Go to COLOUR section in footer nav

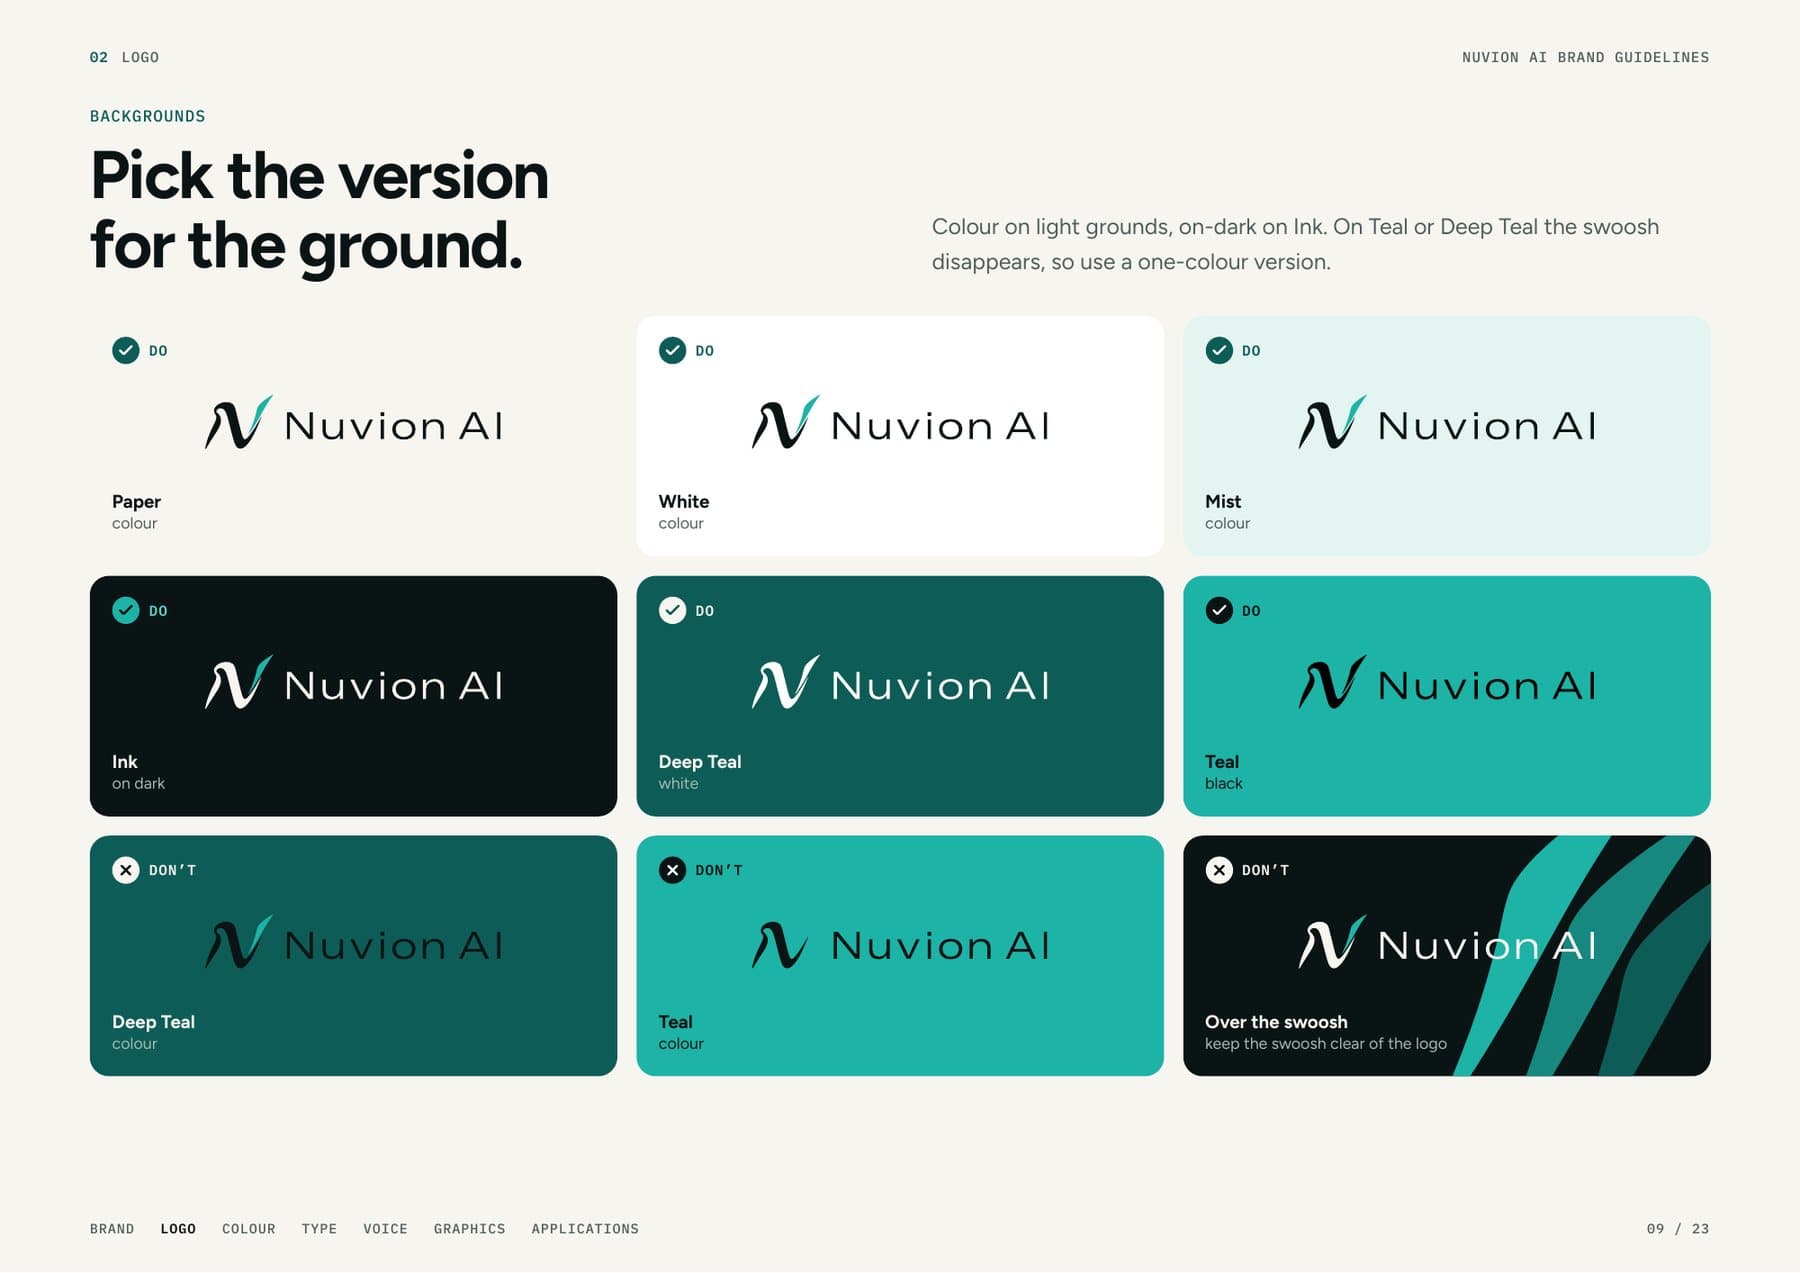pos(249,1229)
